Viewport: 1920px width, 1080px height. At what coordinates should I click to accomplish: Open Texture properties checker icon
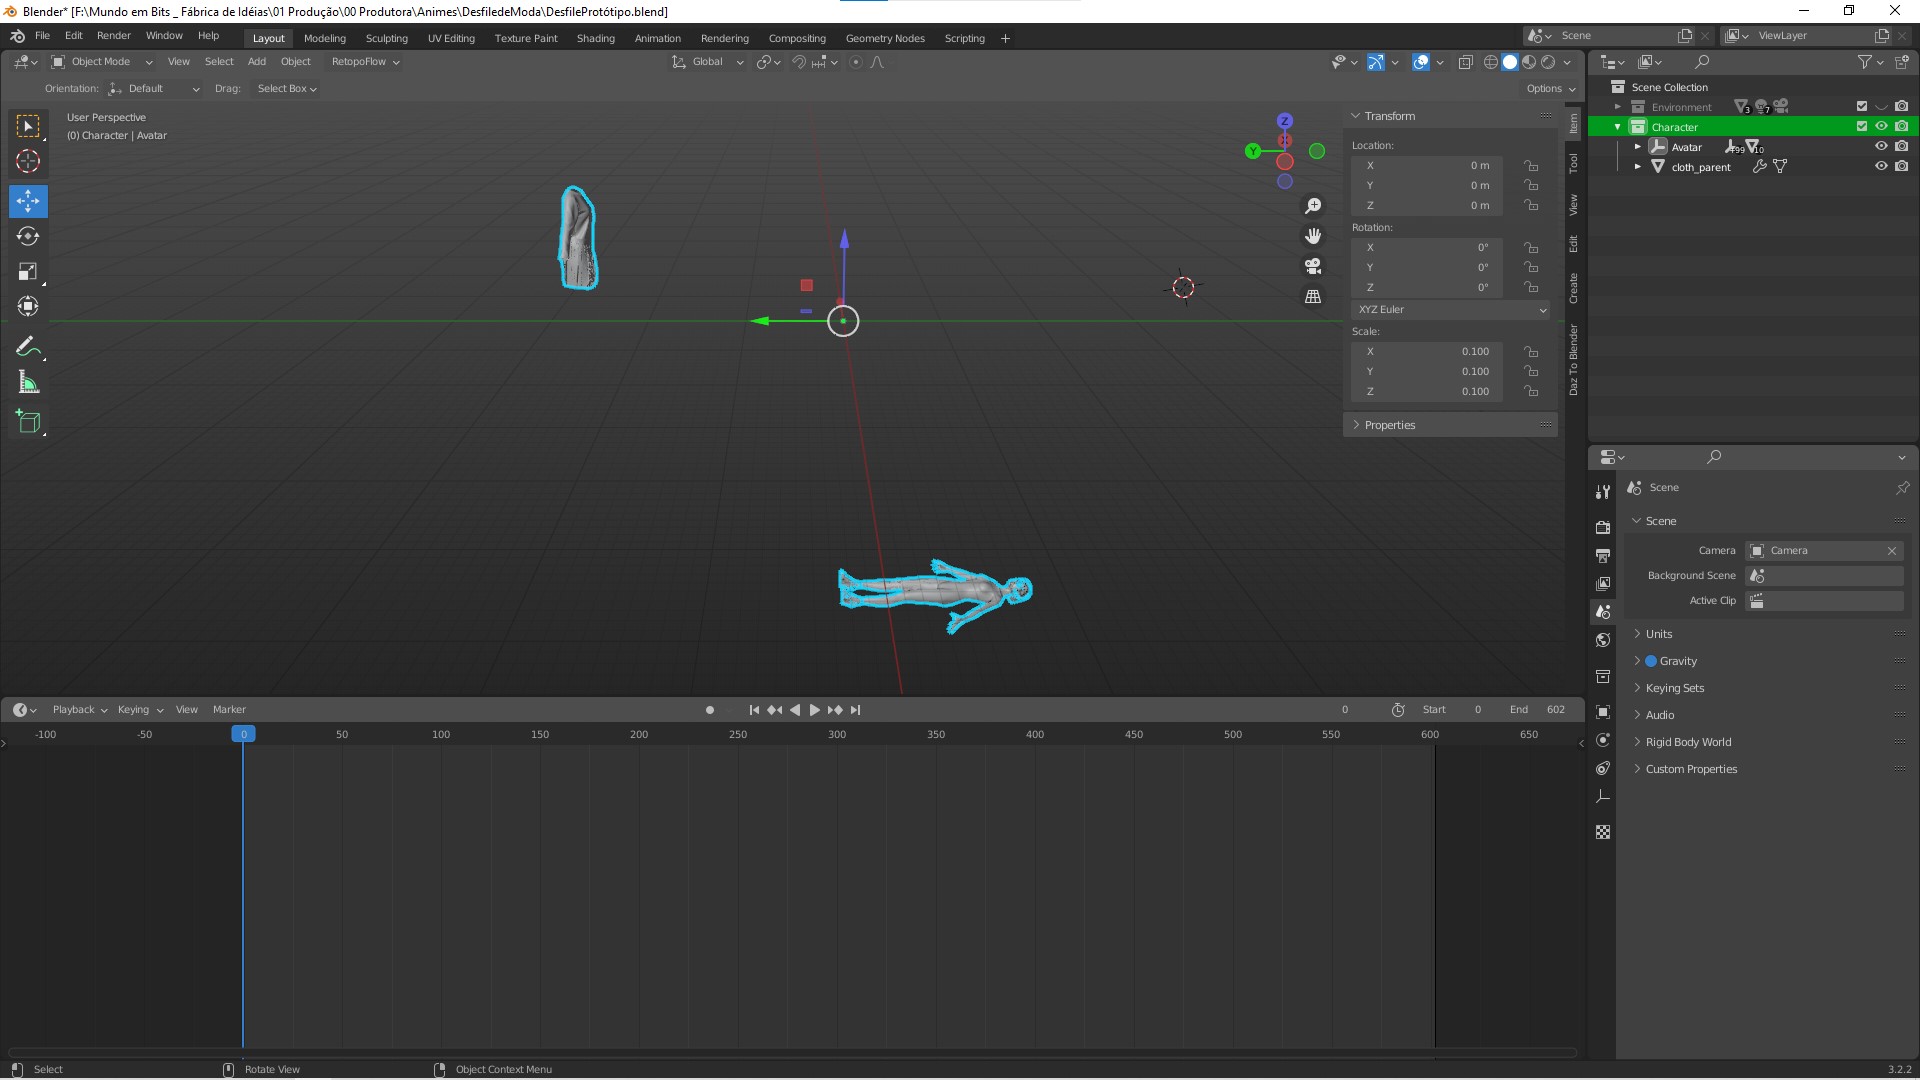[1603, 832]
